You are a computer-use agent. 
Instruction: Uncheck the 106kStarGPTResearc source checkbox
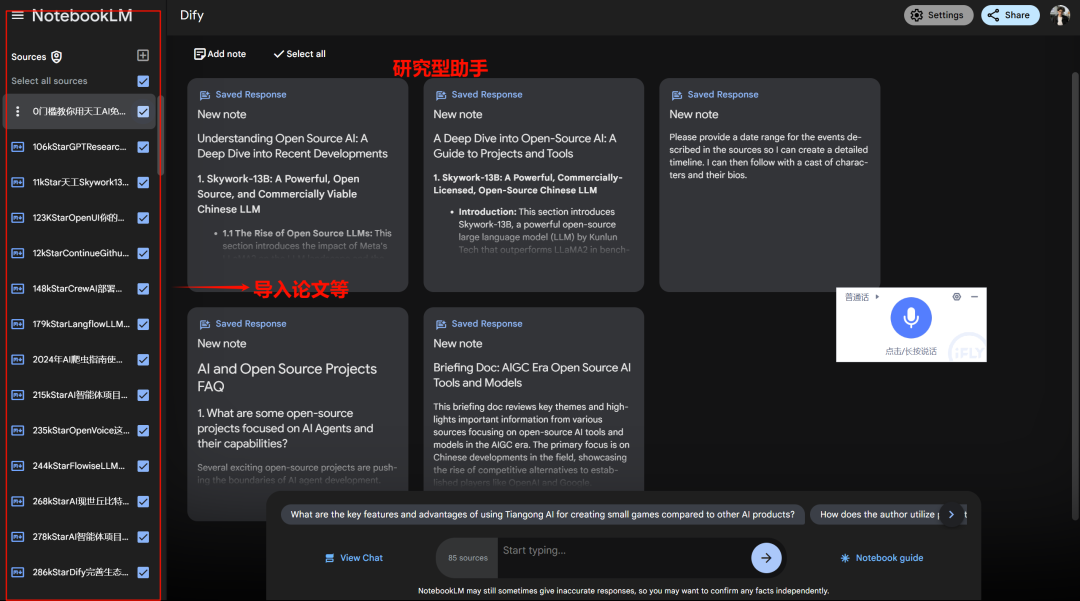(143, 147)
